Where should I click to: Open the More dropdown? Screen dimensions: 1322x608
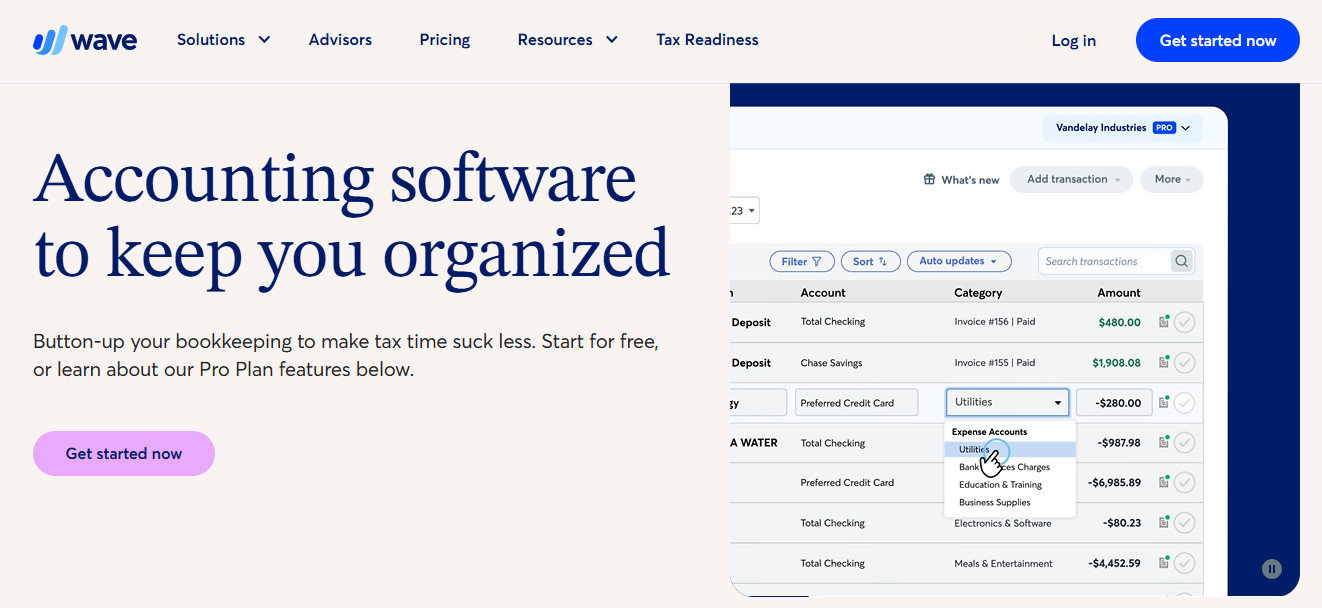(x=1172, y=179)
